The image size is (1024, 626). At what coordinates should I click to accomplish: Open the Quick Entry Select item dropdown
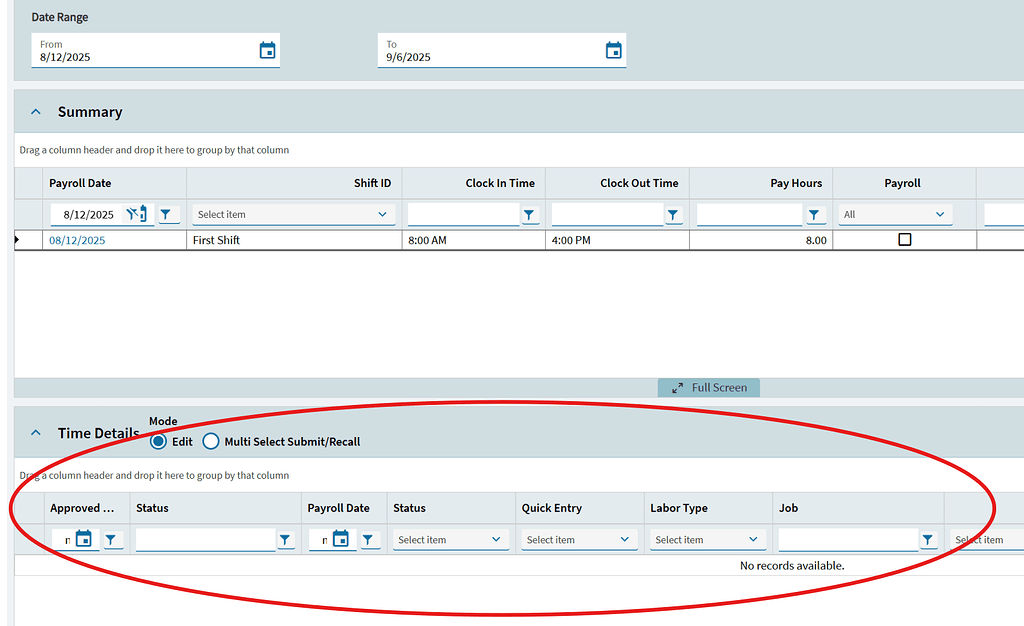click(x=579, y=539)
